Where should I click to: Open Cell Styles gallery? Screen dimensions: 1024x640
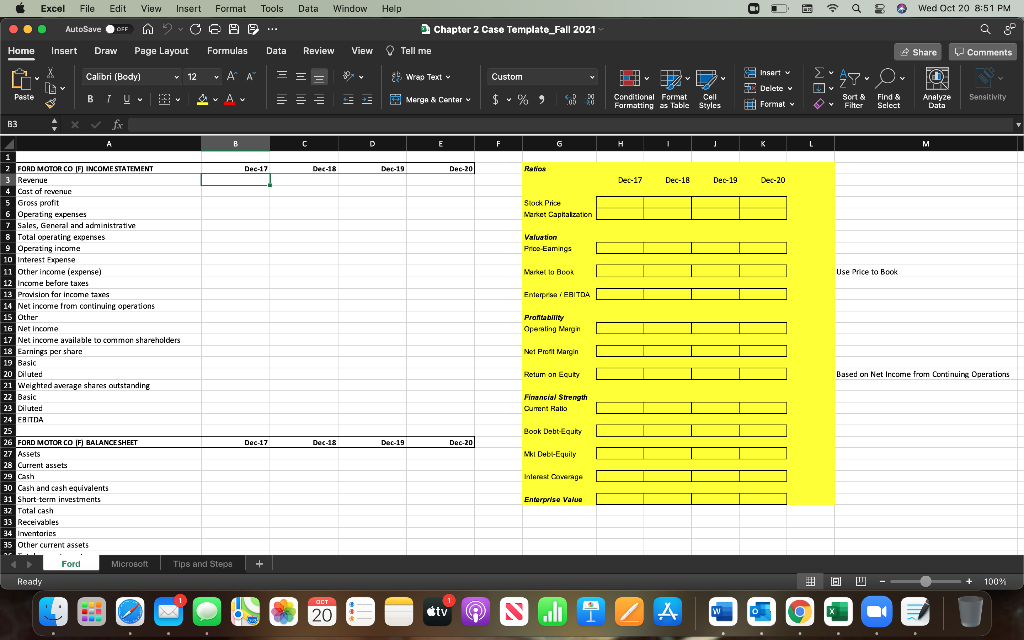(x=709, y=88)
